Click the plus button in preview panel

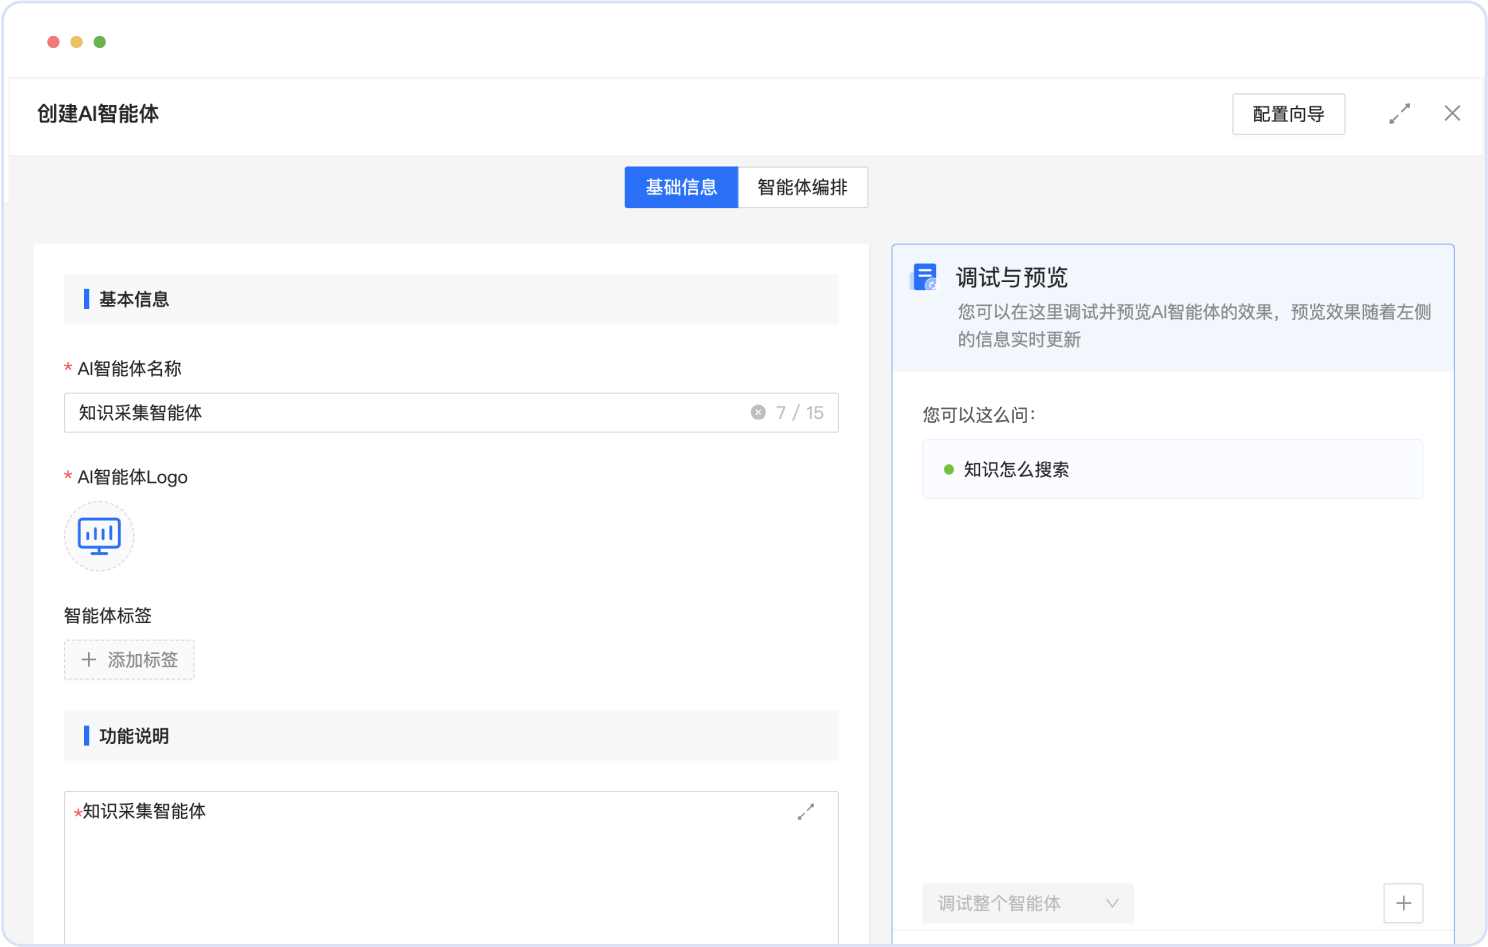(x=1403, y=903)
